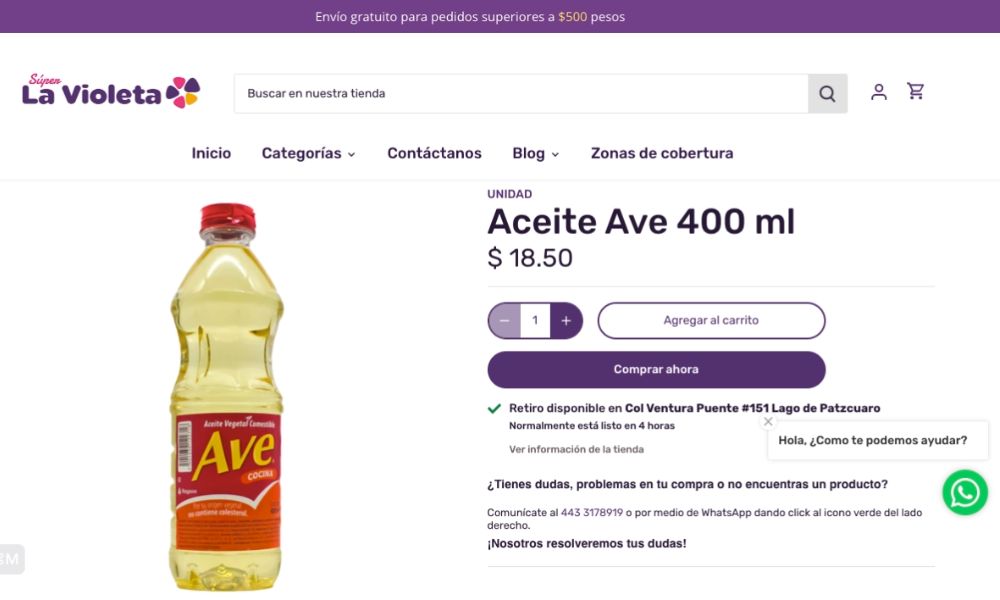Go to Inicio menu item

point(211,153)
